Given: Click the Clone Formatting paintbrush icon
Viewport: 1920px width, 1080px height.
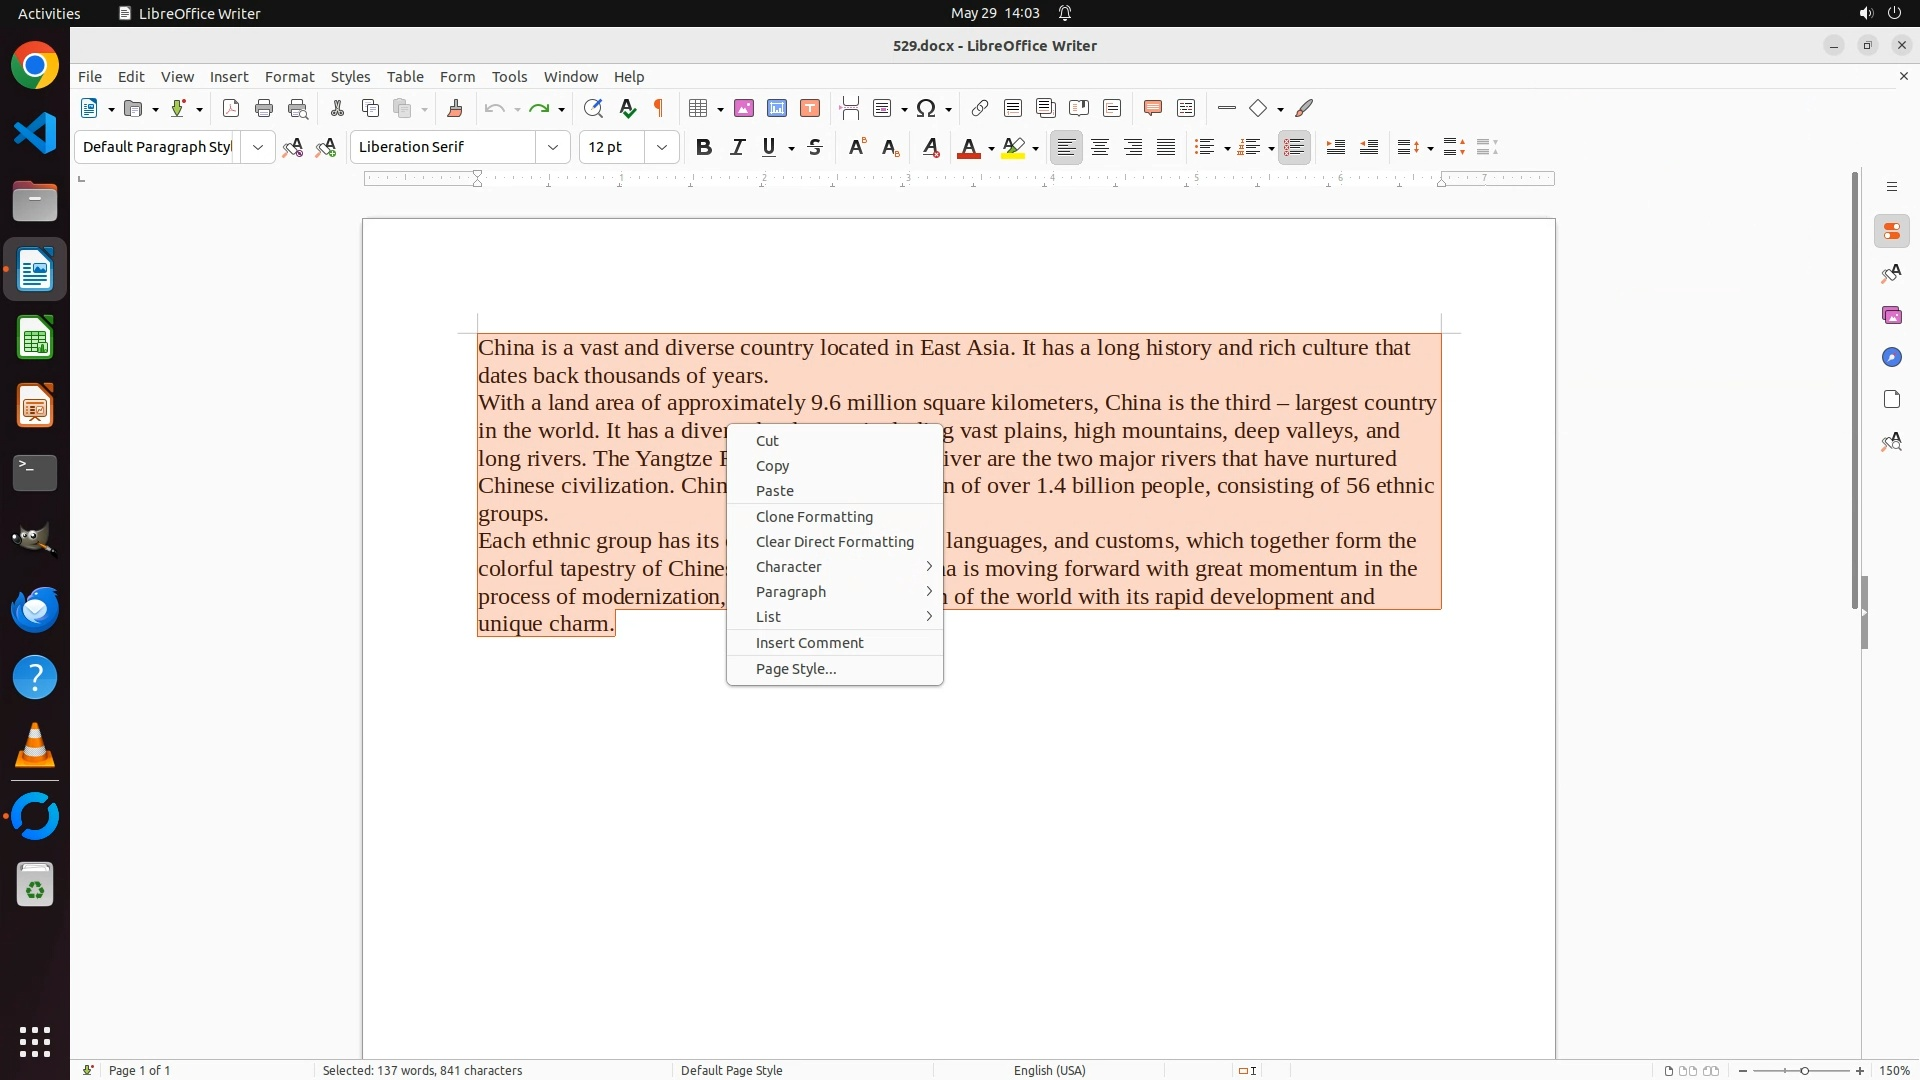Looking at the screenshot, I should (x=455, y=108).
